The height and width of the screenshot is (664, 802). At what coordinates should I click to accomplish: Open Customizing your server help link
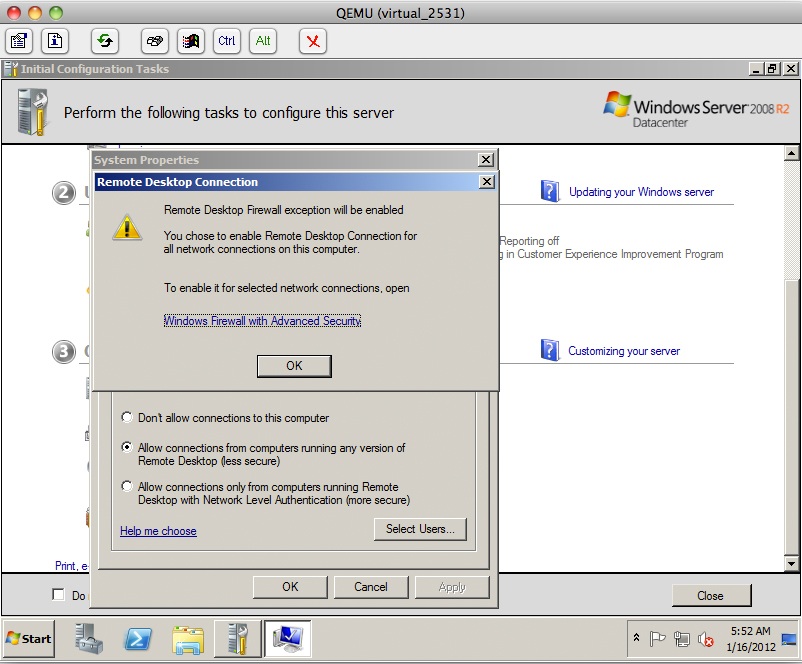(x=624, y=351)
